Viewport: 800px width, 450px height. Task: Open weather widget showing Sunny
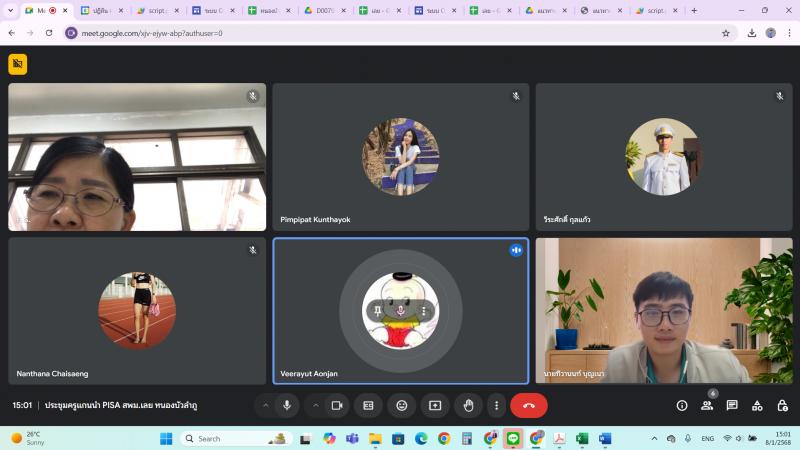tap(28, 439)
